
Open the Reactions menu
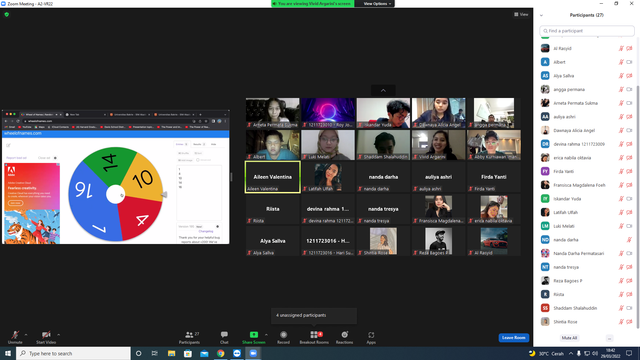click(x=344, y=337)
